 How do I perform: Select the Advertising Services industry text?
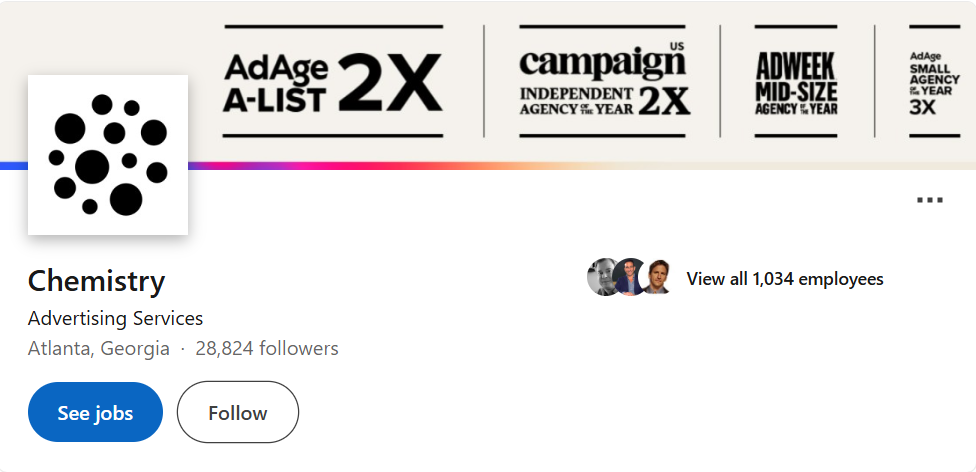(115, 319)
